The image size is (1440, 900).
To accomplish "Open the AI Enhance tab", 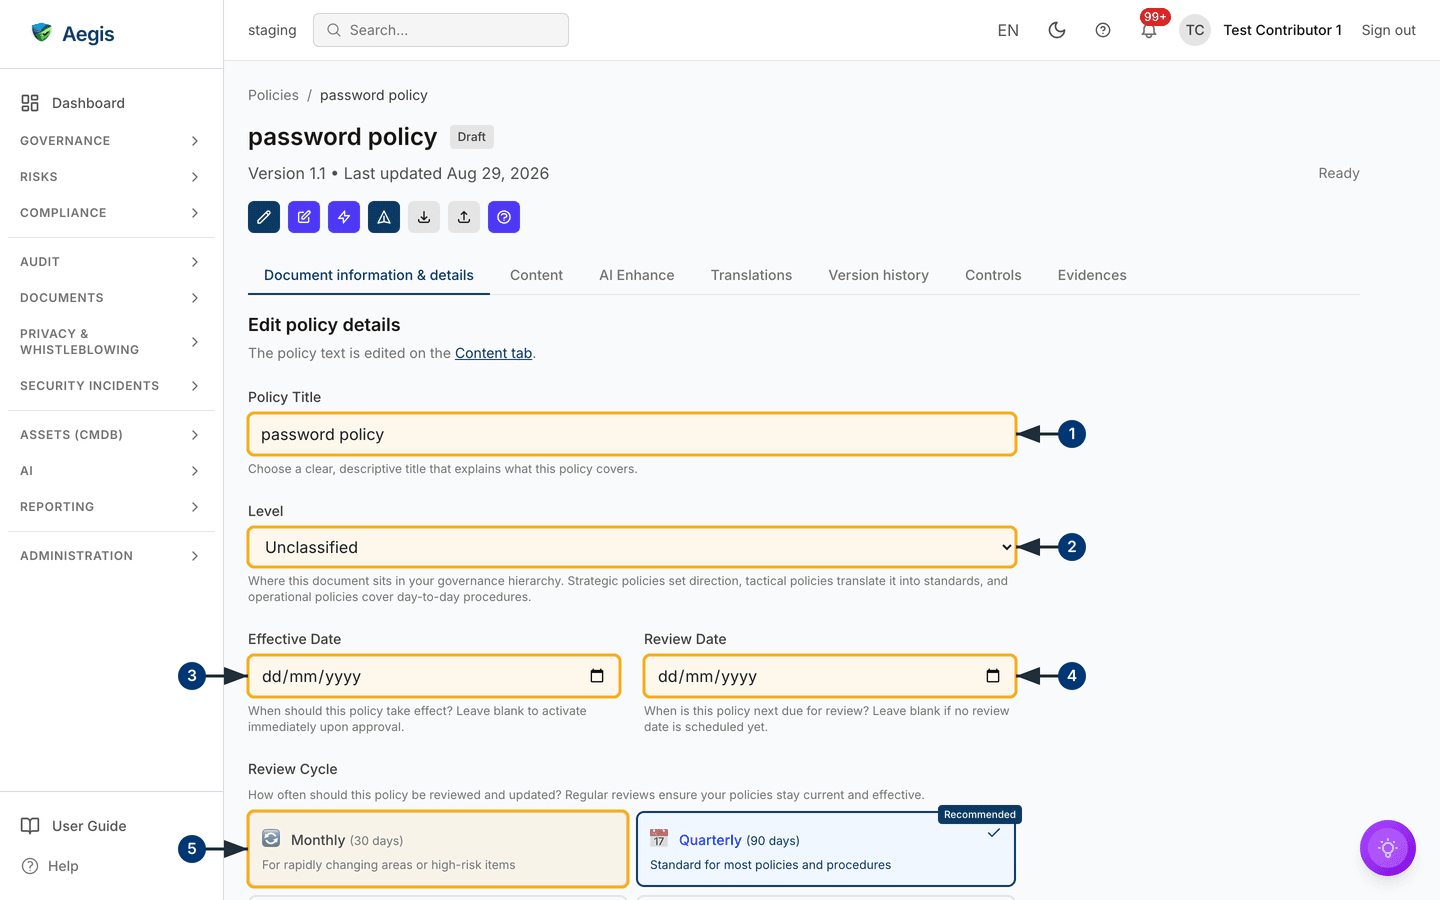I will (x=637, y=275).
